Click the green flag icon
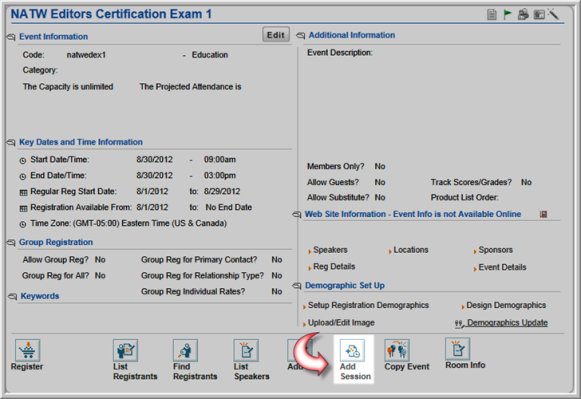581x399 pixels. [x=507, y=14]
